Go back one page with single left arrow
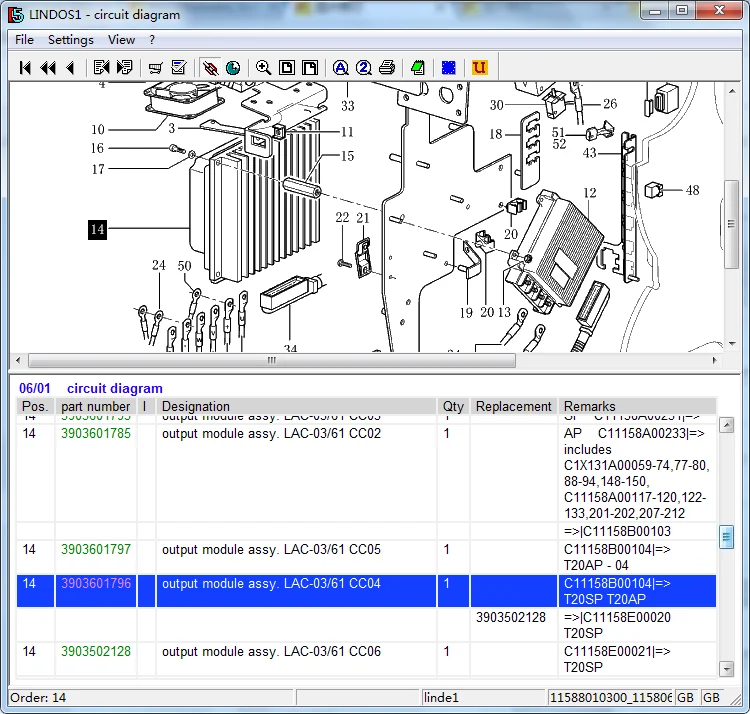Screen dimensions: 750x714 click(x=70, y=68)
